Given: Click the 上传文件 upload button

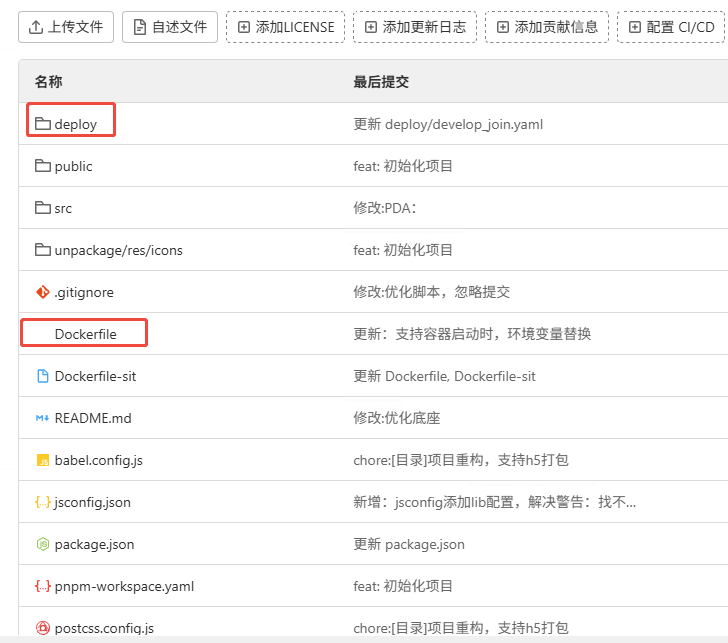Looking at the screenshot, I should click(66, 27).
